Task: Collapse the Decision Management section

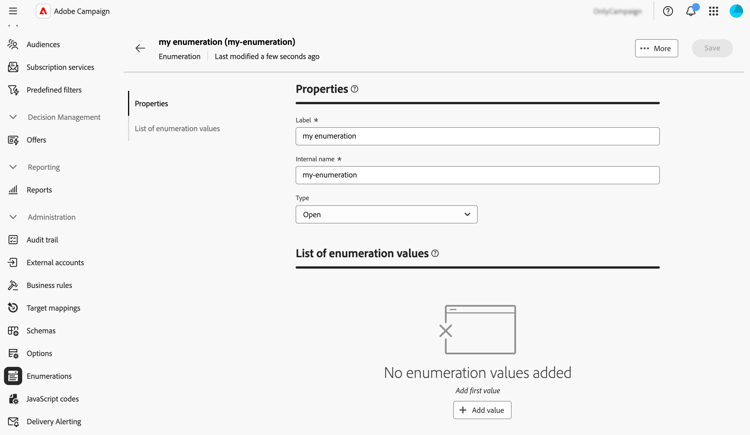Action: (13, 117)
